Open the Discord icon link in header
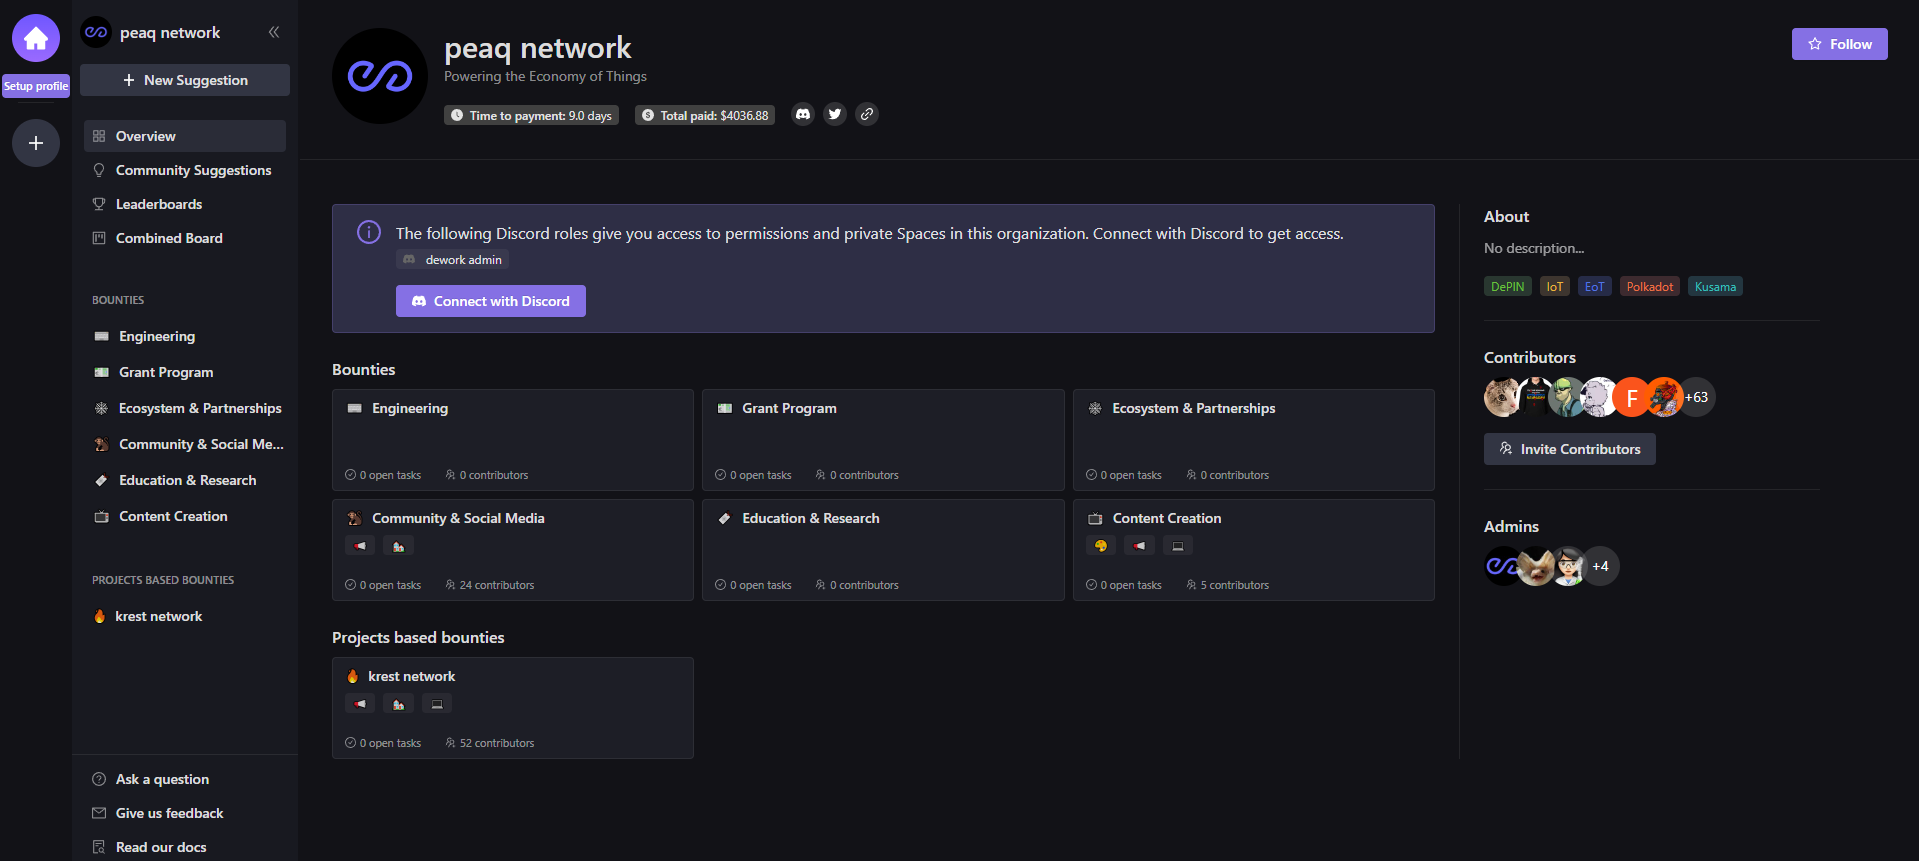The width and height of the screenshot is (1919, 861). [803, 114]
